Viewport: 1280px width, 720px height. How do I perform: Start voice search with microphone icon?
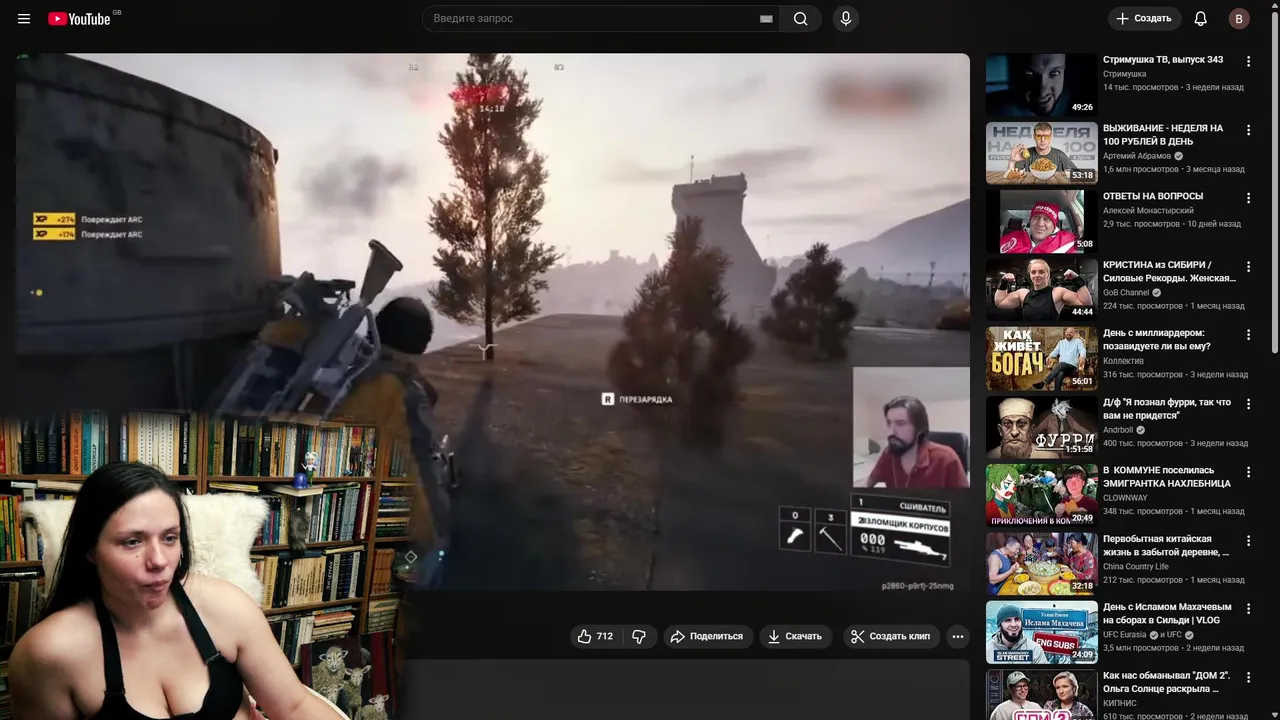coord(846,18)
